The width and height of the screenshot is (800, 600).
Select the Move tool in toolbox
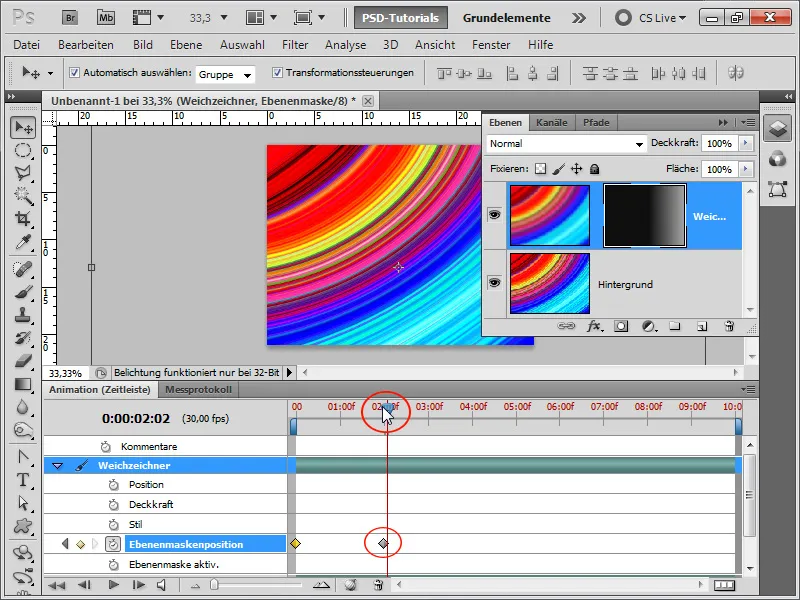pos(23,128)
